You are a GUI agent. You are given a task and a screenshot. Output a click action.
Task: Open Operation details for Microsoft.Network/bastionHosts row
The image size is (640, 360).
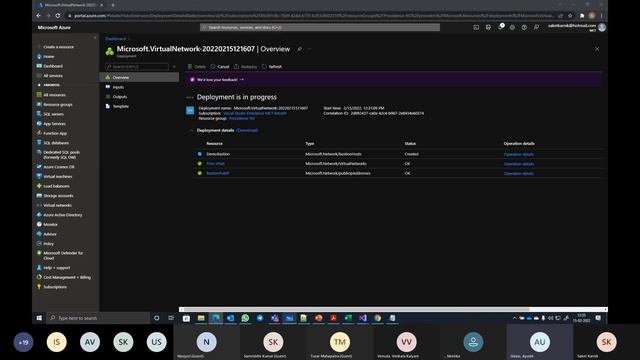click(519, 154)
